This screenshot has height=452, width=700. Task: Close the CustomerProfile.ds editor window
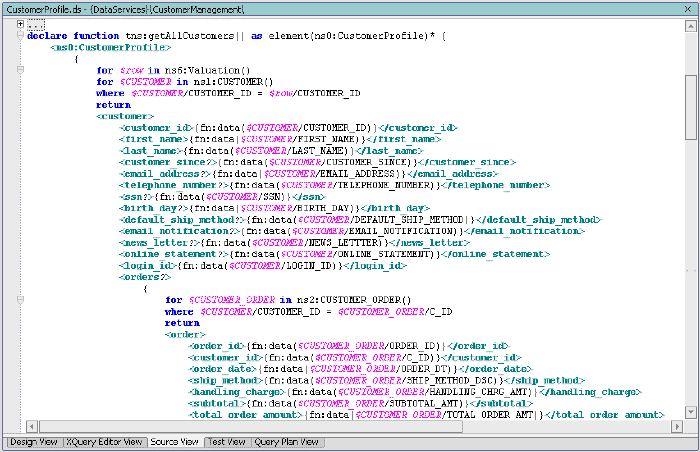click(688, 9)
